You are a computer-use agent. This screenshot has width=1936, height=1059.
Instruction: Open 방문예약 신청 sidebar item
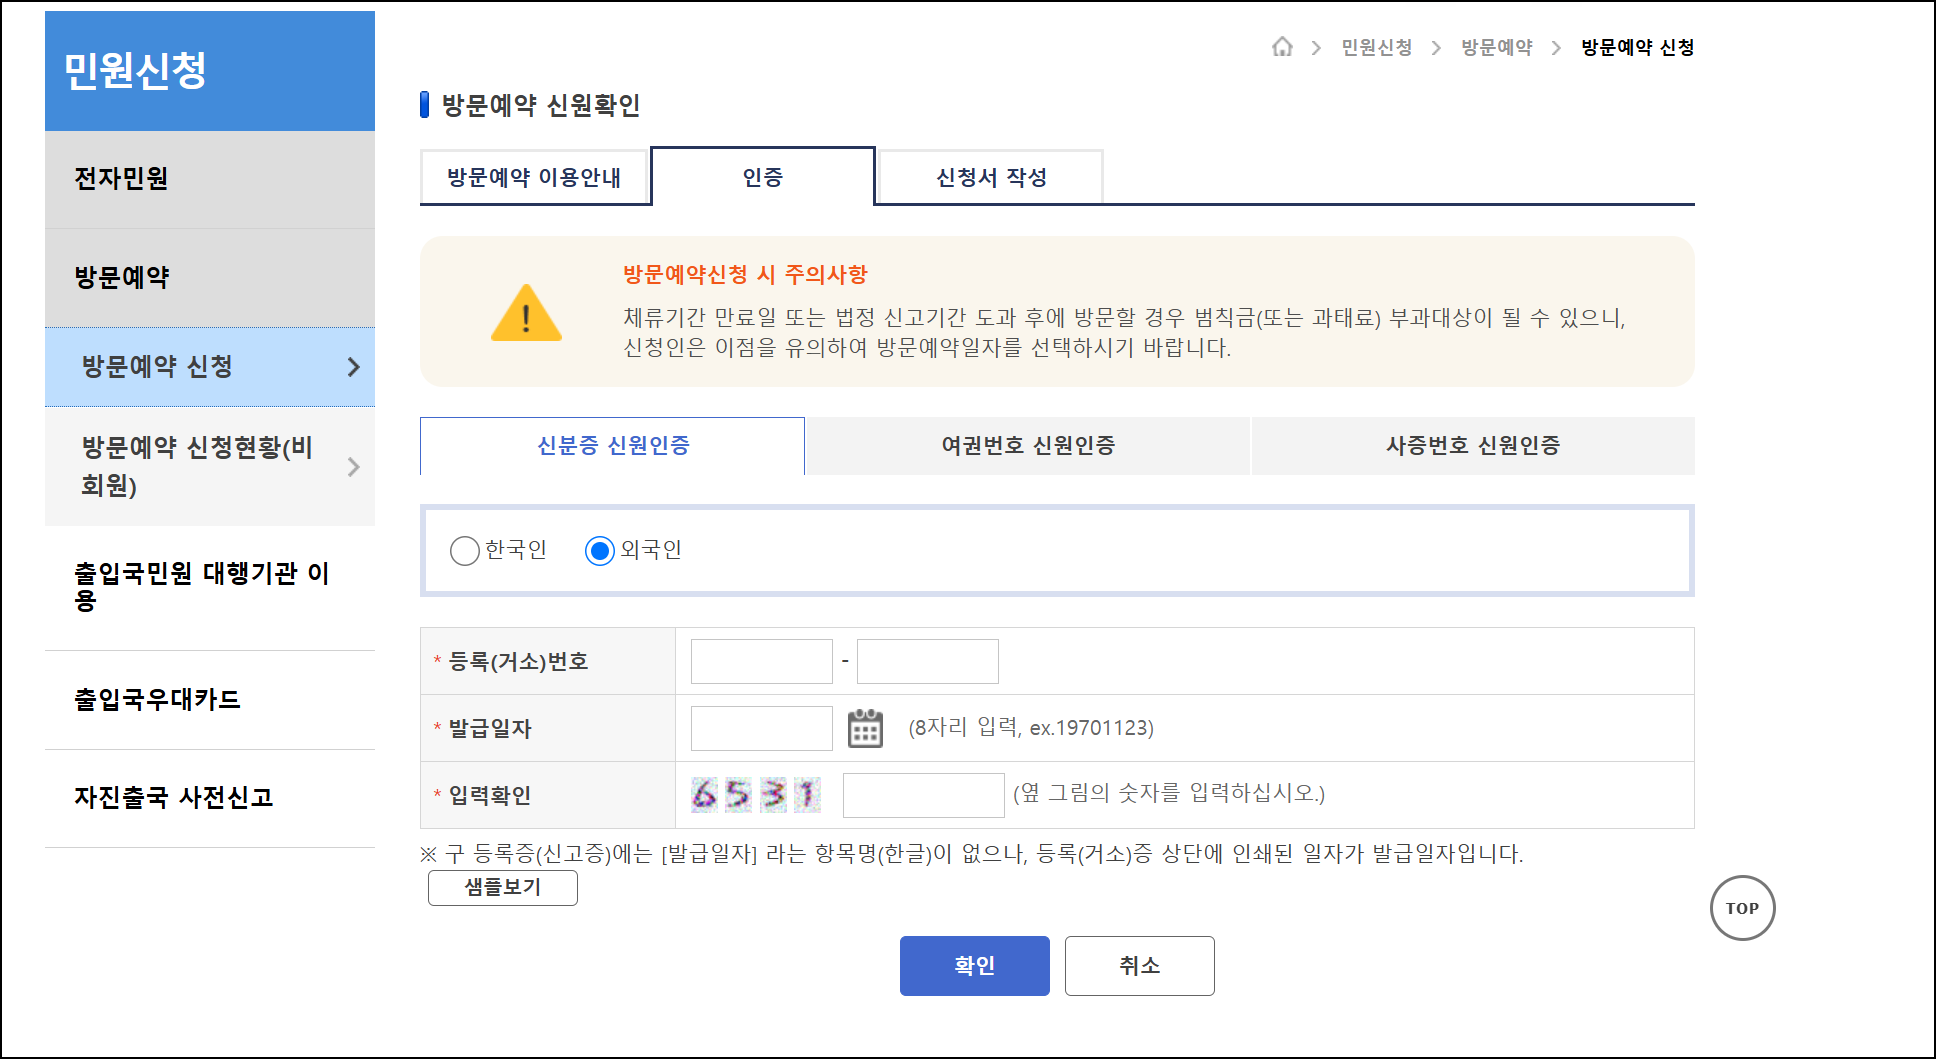pyautogui.click(x=210, y=367)
